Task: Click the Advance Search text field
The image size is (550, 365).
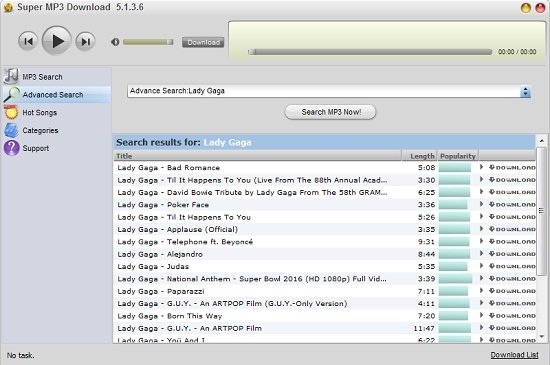Action: [324, 91]
